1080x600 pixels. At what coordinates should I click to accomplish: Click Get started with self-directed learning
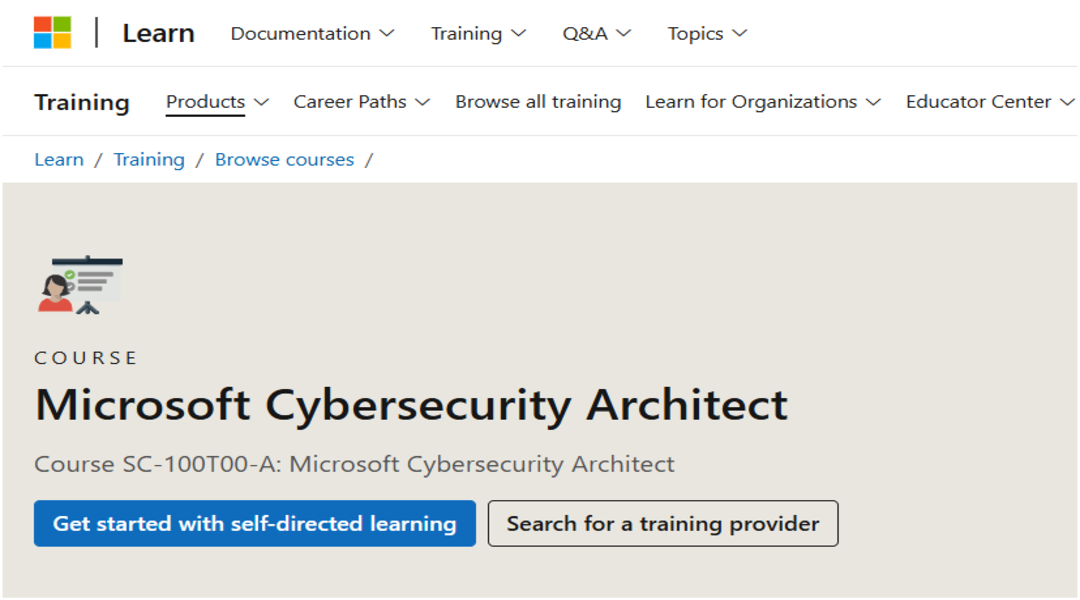254,524
